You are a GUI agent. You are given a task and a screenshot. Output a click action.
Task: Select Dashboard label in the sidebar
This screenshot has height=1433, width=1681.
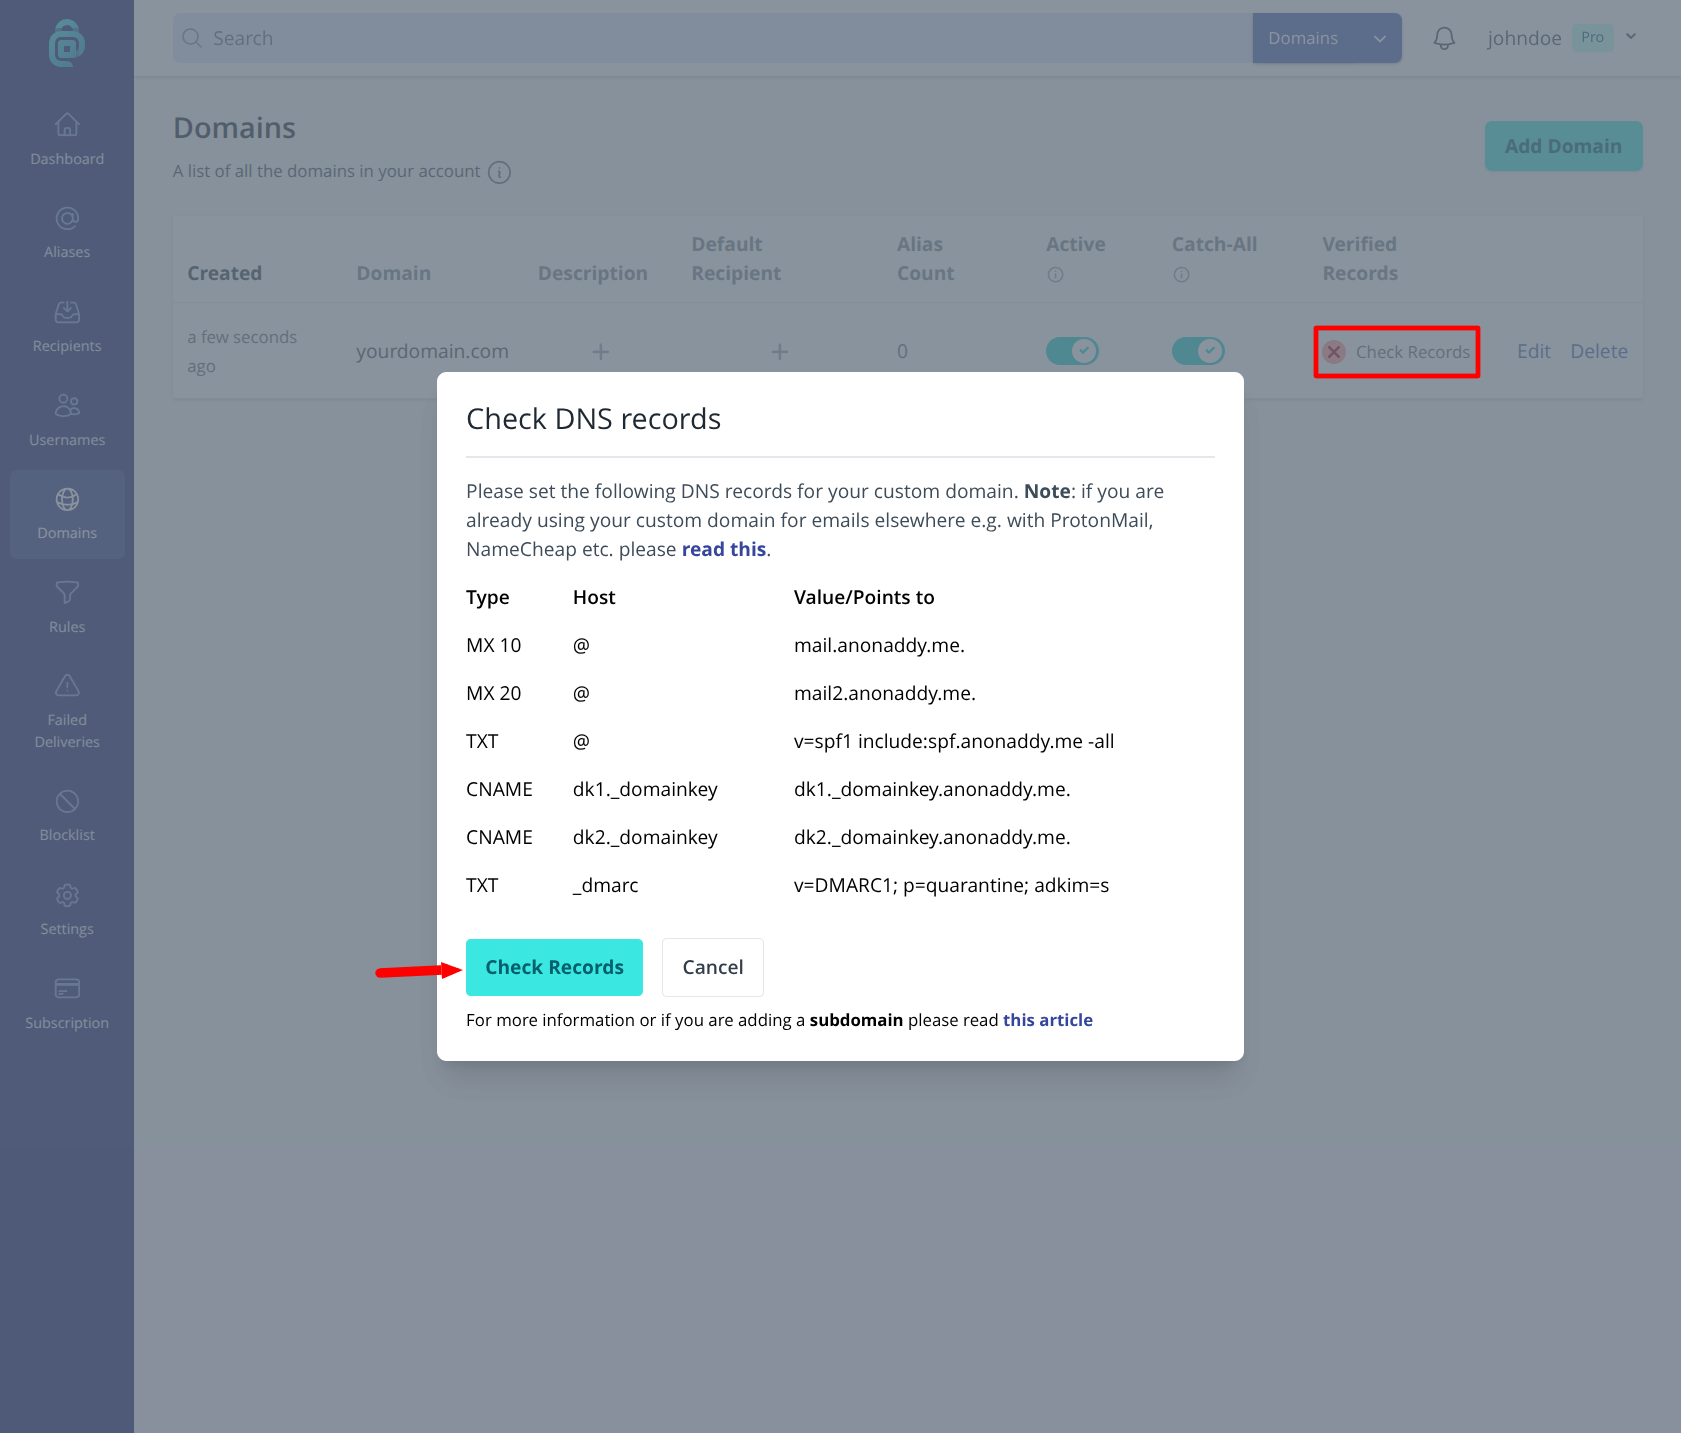tap(67, 159)
